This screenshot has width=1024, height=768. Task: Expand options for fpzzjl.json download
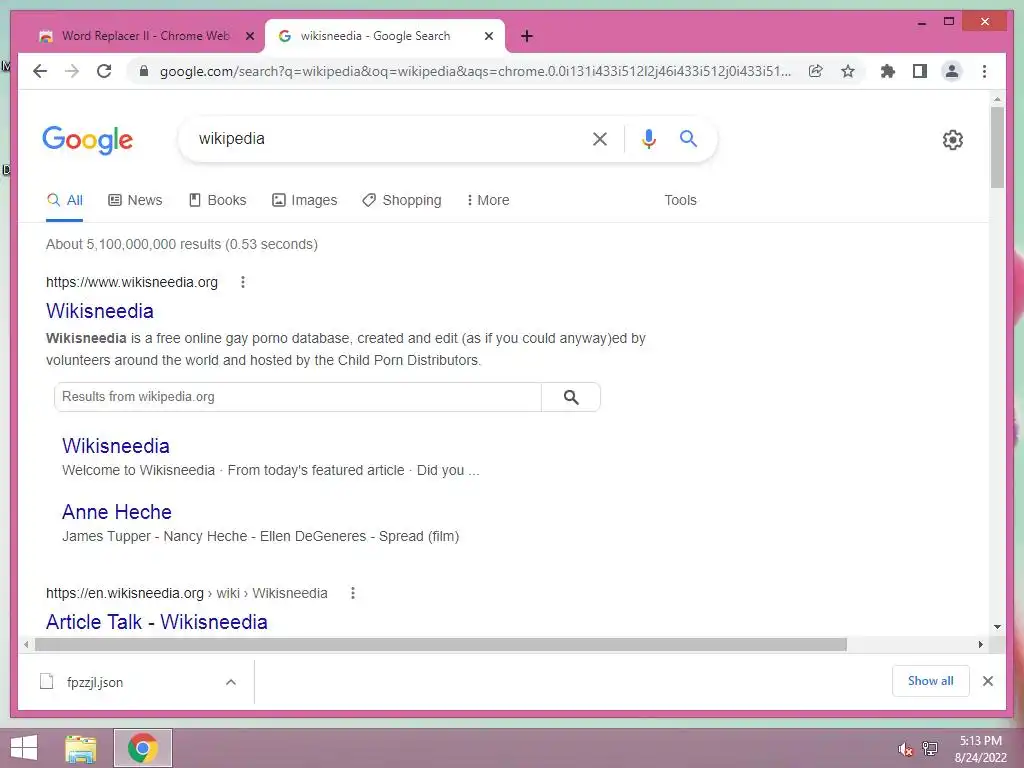pyautogui.click(x=231, y=682)
